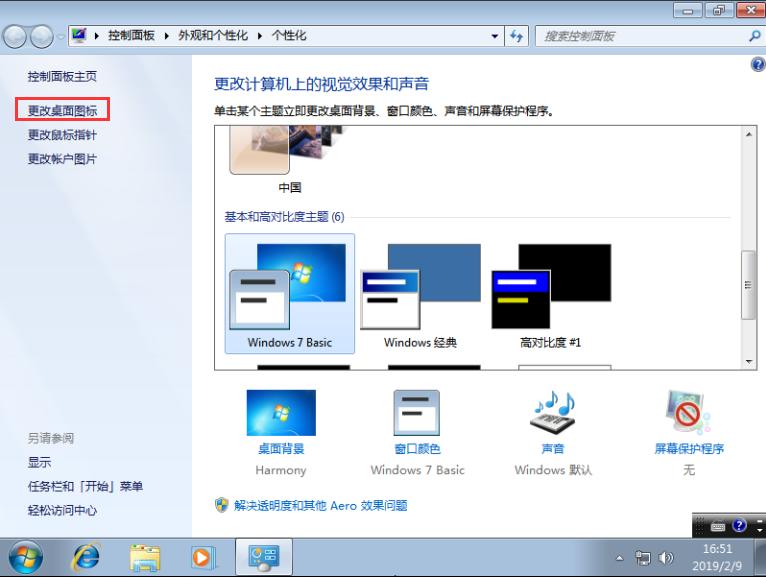766x577 pixels.
Task: Click the network tray icon
Action: (642, 557)
